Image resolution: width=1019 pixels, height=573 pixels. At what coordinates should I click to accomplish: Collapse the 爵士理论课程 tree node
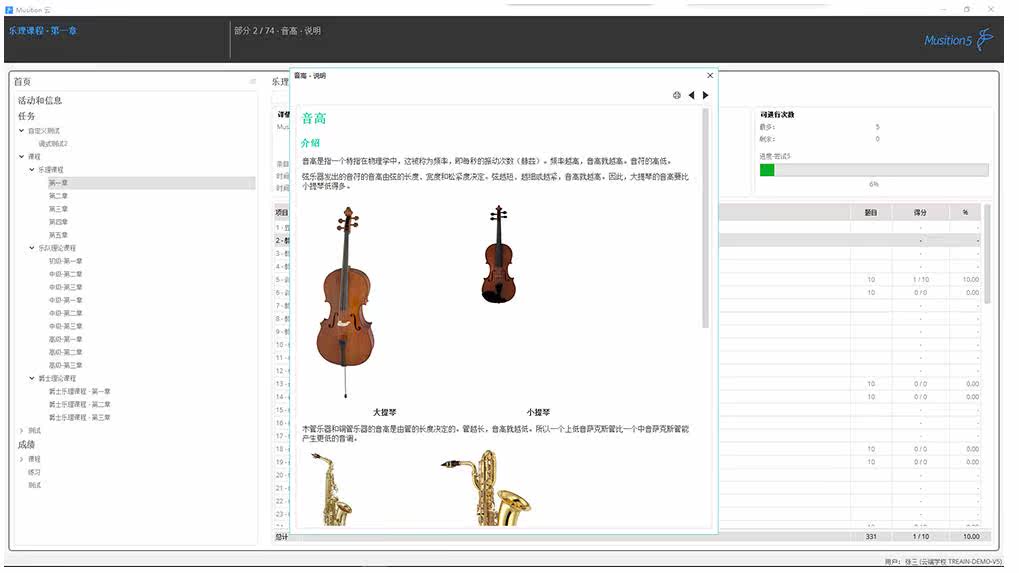pyautogui.click(x=32, y=378)
